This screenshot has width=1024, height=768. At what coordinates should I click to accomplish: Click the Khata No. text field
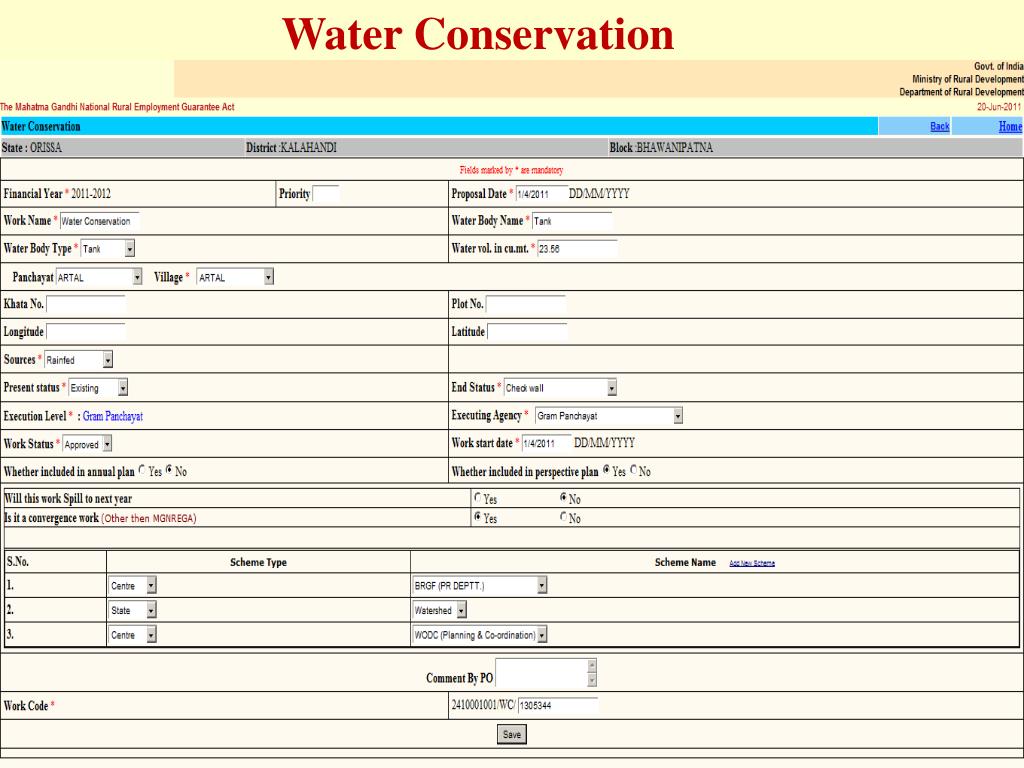point(86,304)
